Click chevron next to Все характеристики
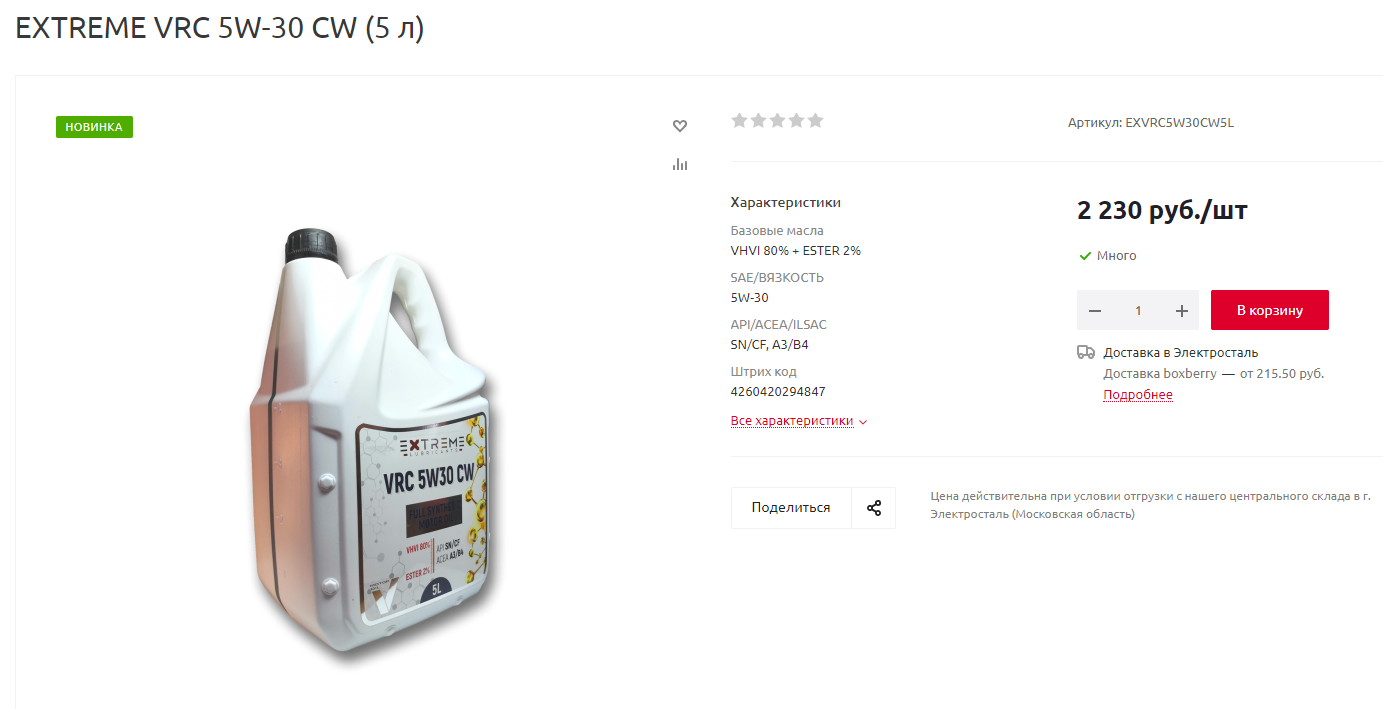 pyautogui.click(x=863, y=422)
